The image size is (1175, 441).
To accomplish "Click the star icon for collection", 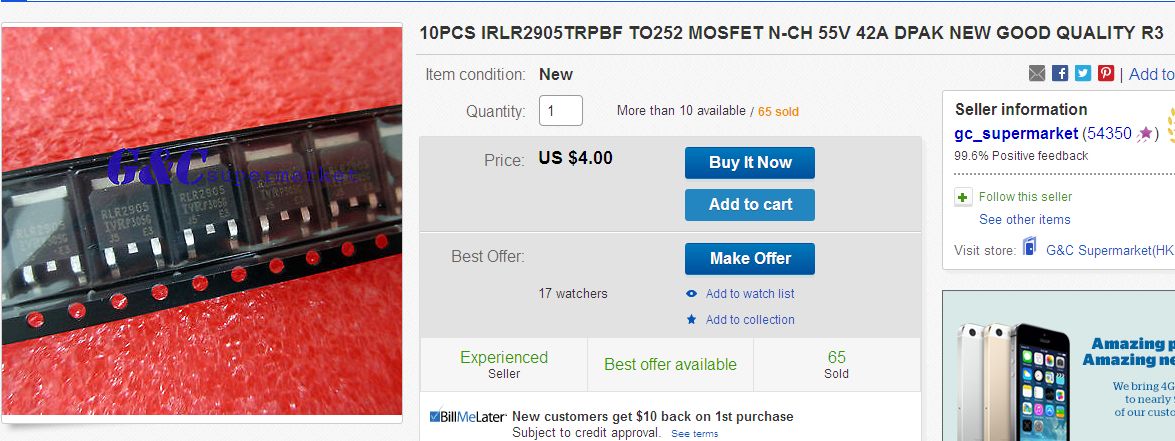I will pos(691,320).
